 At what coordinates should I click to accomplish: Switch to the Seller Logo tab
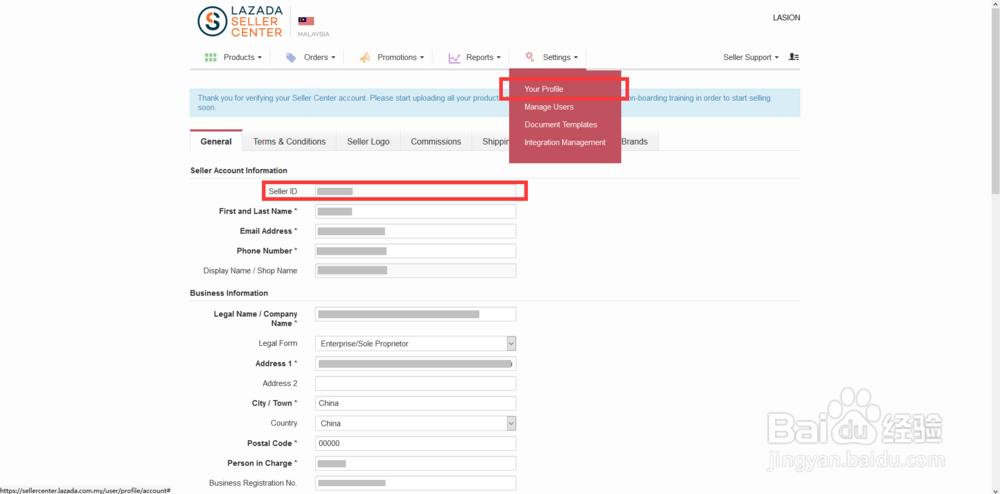click(x=368, y=142)
